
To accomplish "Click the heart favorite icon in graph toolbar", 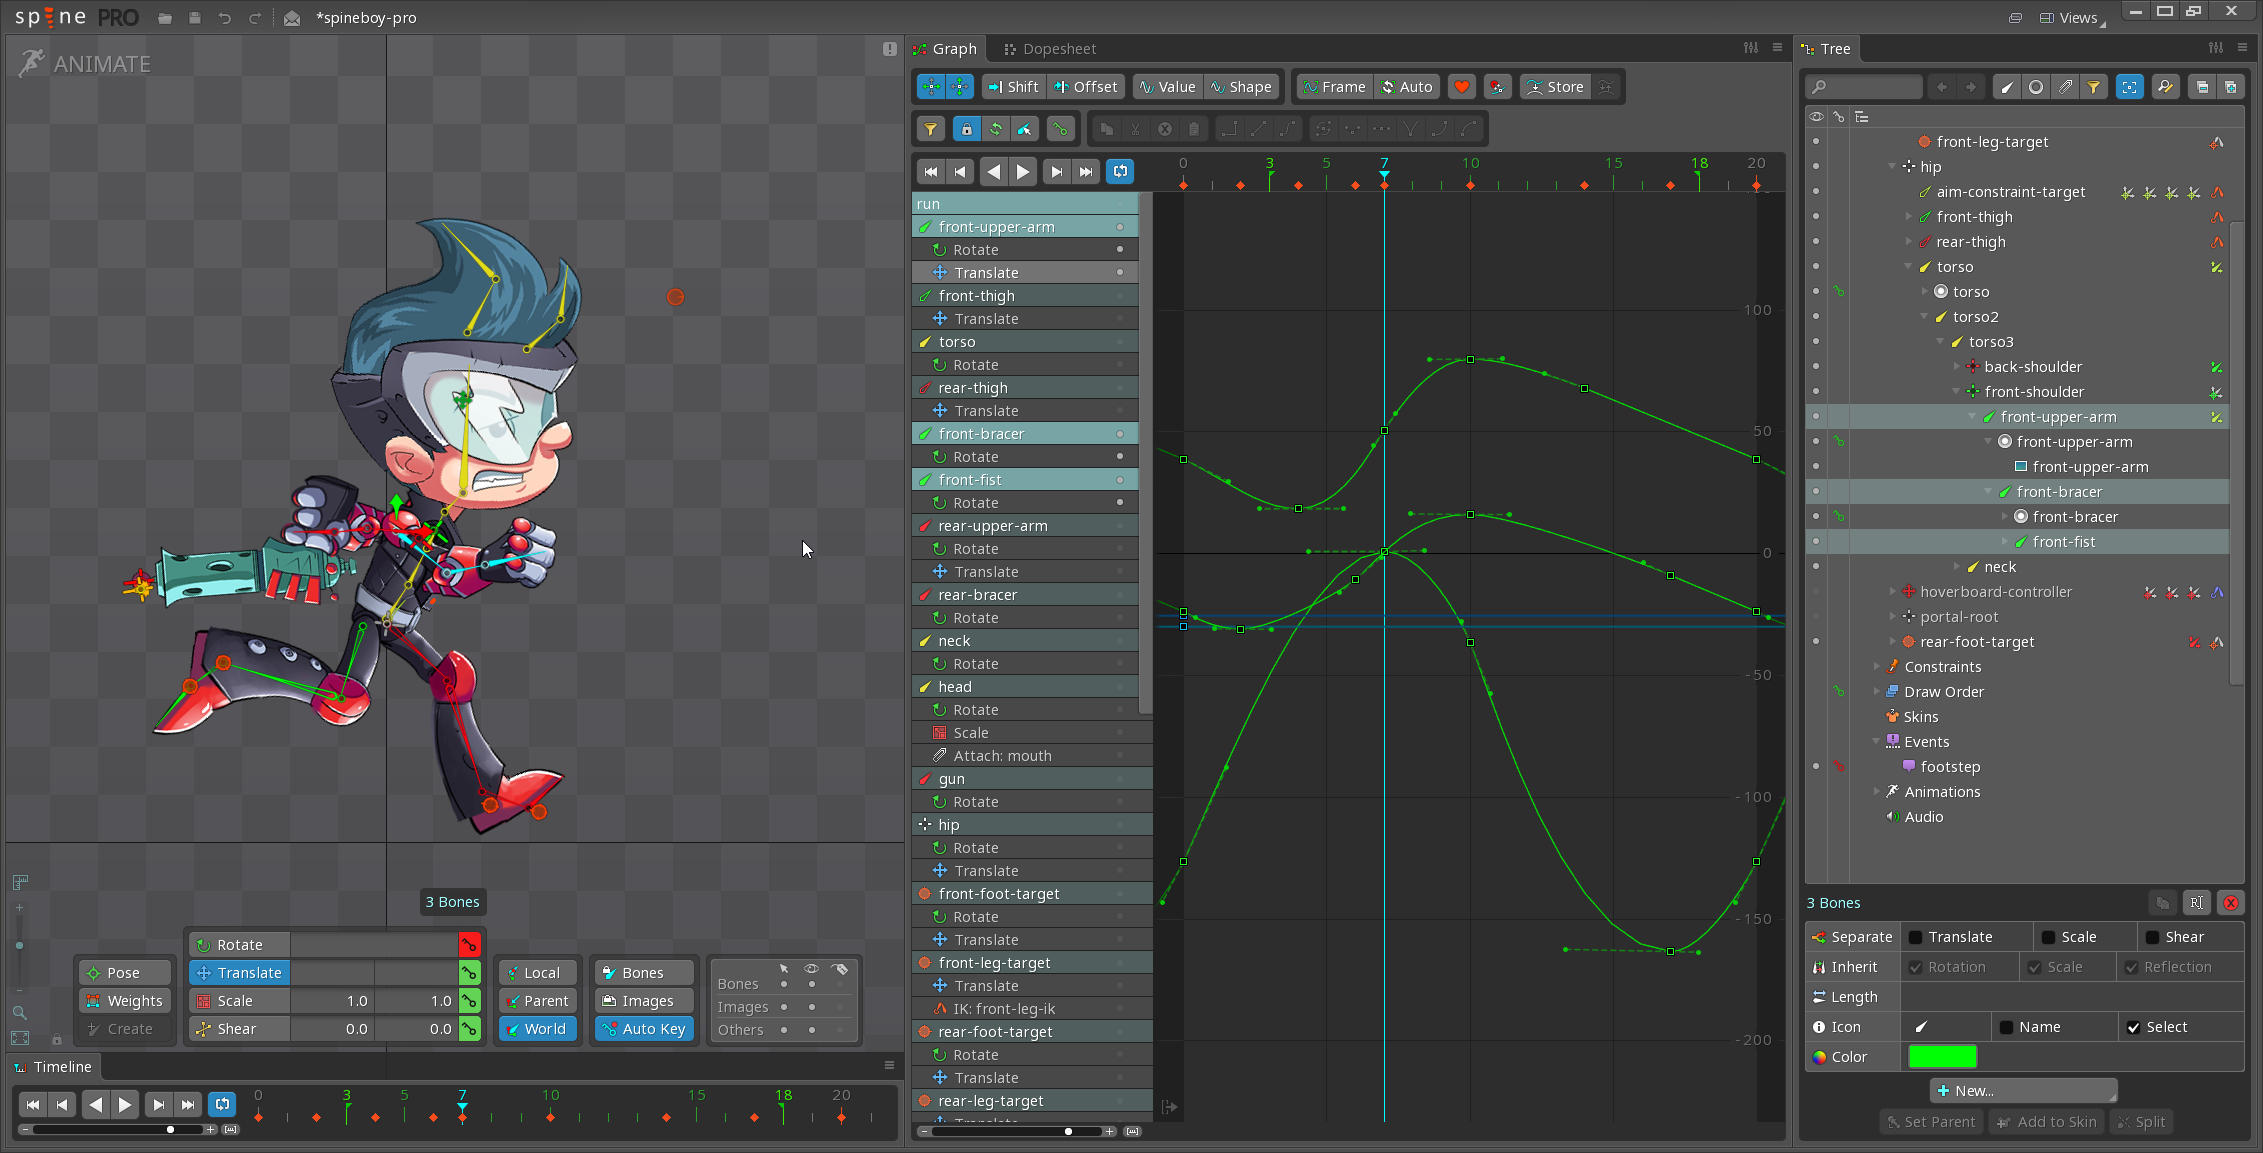I will (1461, 87).
